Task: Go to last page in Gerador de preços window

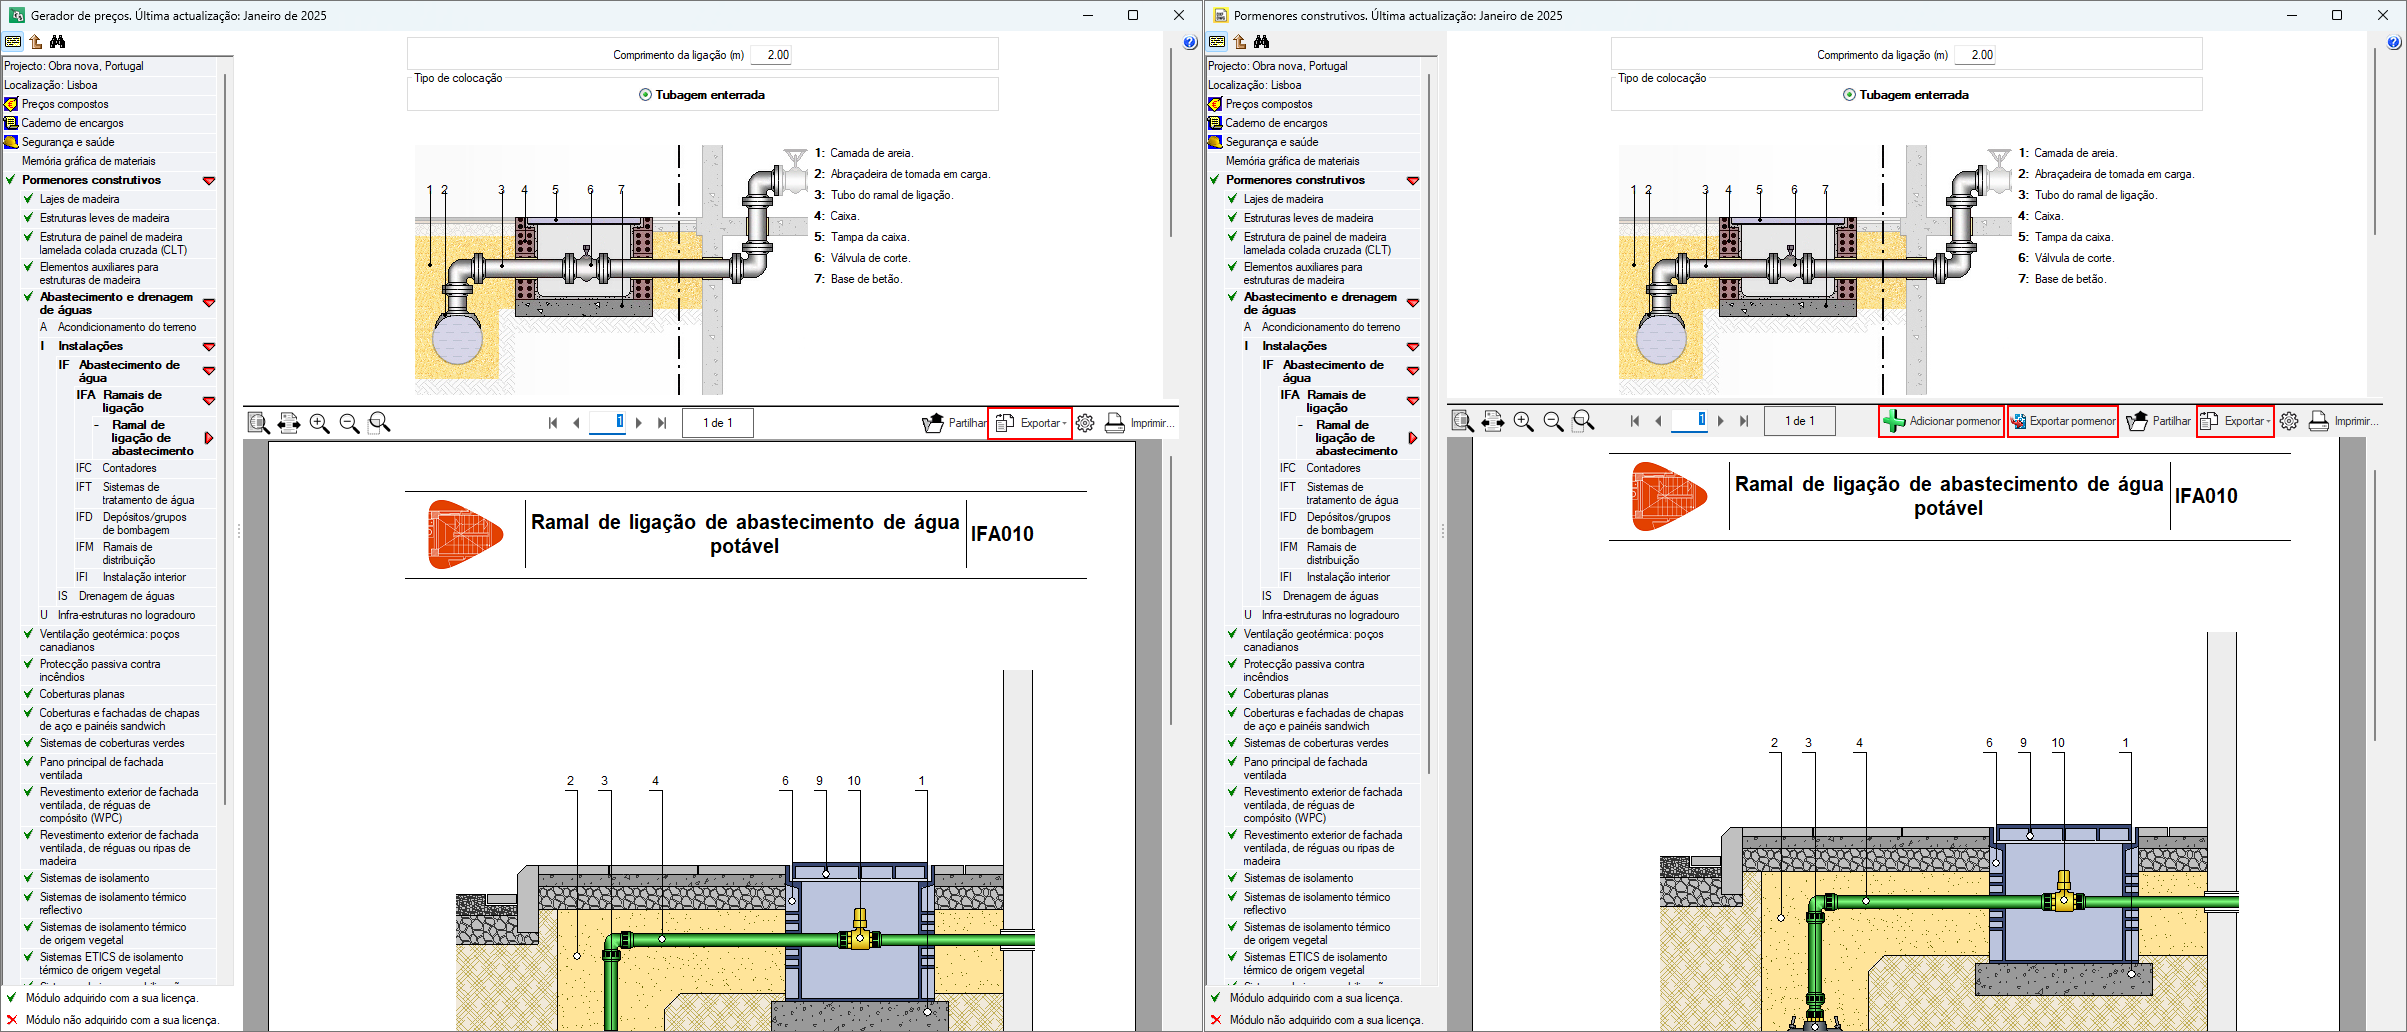Action: 662,423
